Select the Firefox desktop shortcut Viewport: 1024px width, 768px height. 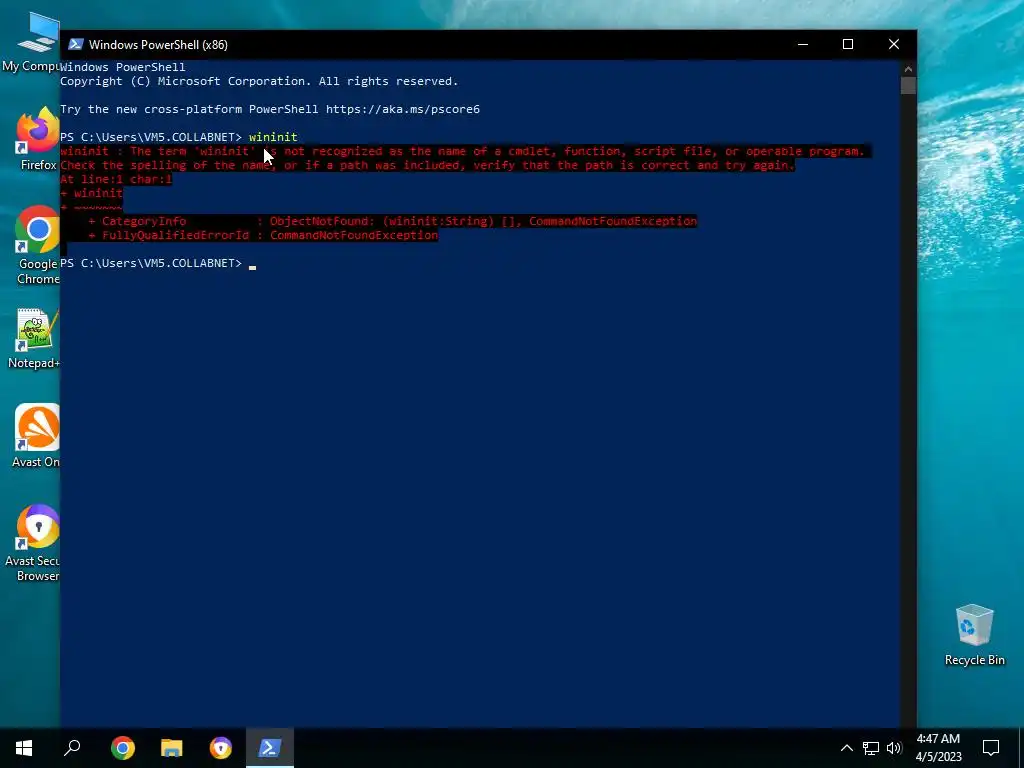(36, 141)
